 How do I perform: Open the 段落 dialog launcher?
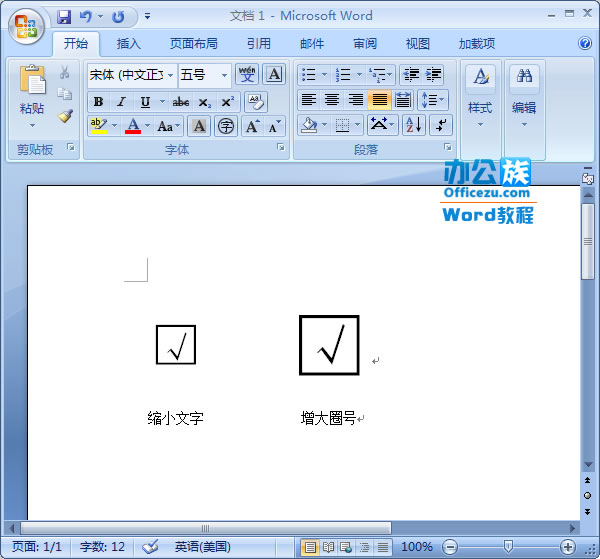(x=447, y=147)
